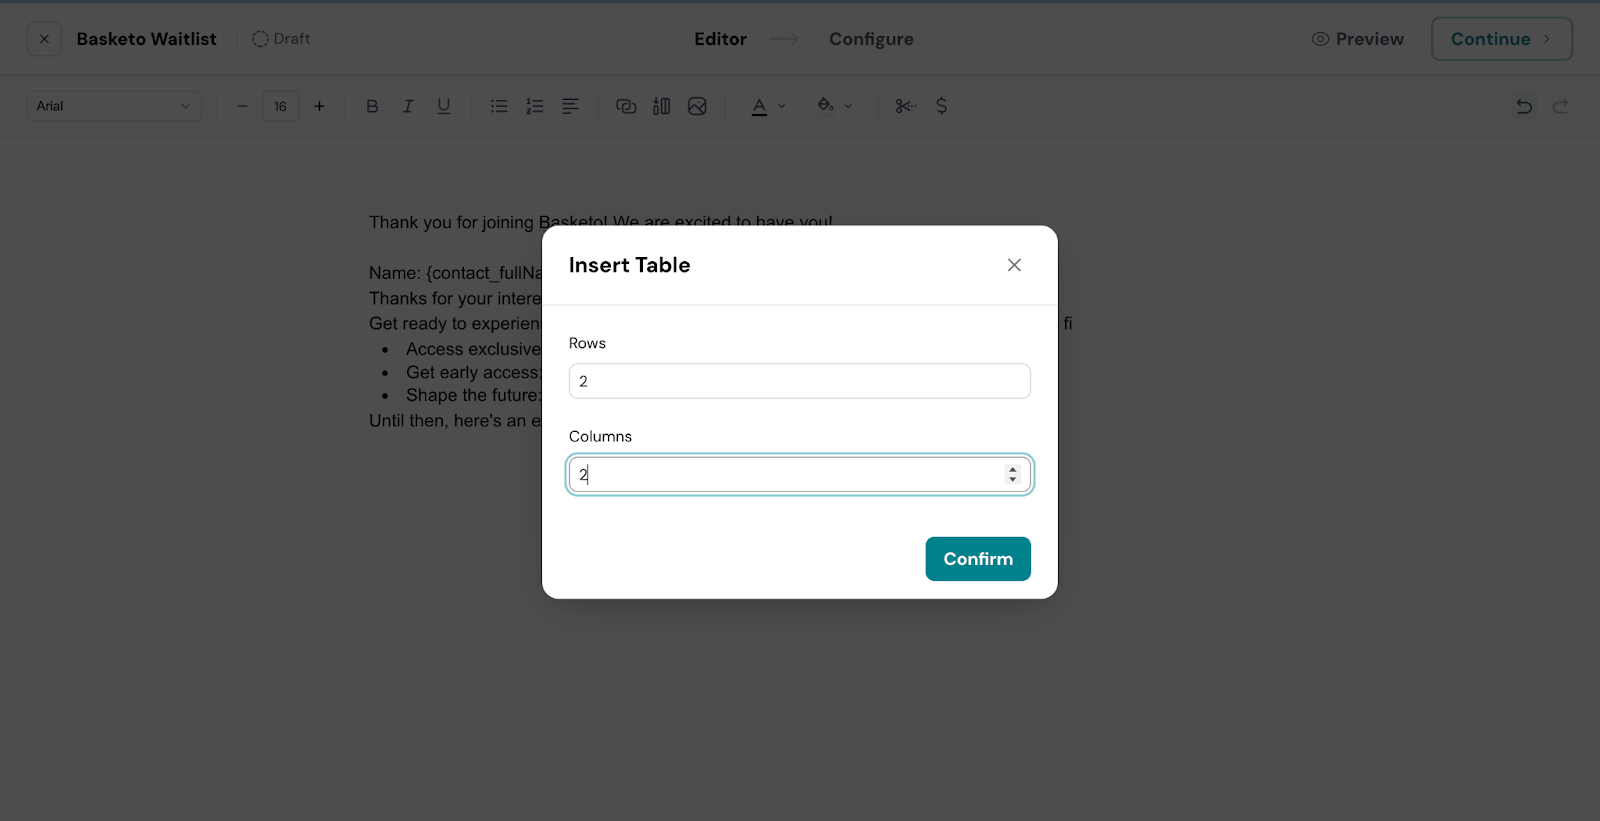Expand the text color dropdown arrow
Viewport: 1600px width, 821px height.
782,106
